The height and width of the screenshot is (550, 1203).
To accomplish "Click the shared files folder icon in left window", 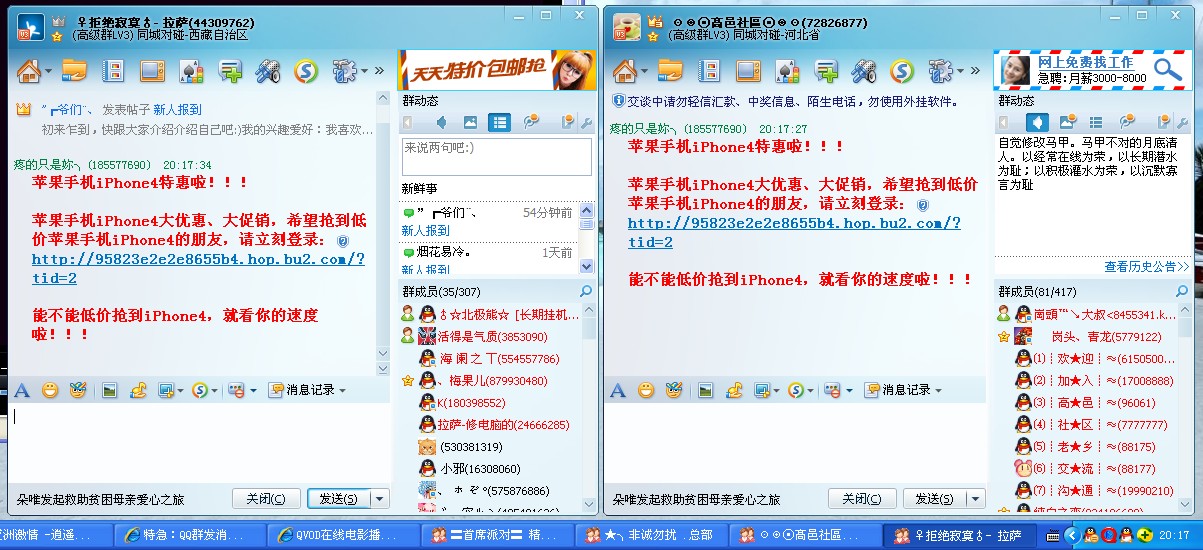I will (x=74, y=71).
